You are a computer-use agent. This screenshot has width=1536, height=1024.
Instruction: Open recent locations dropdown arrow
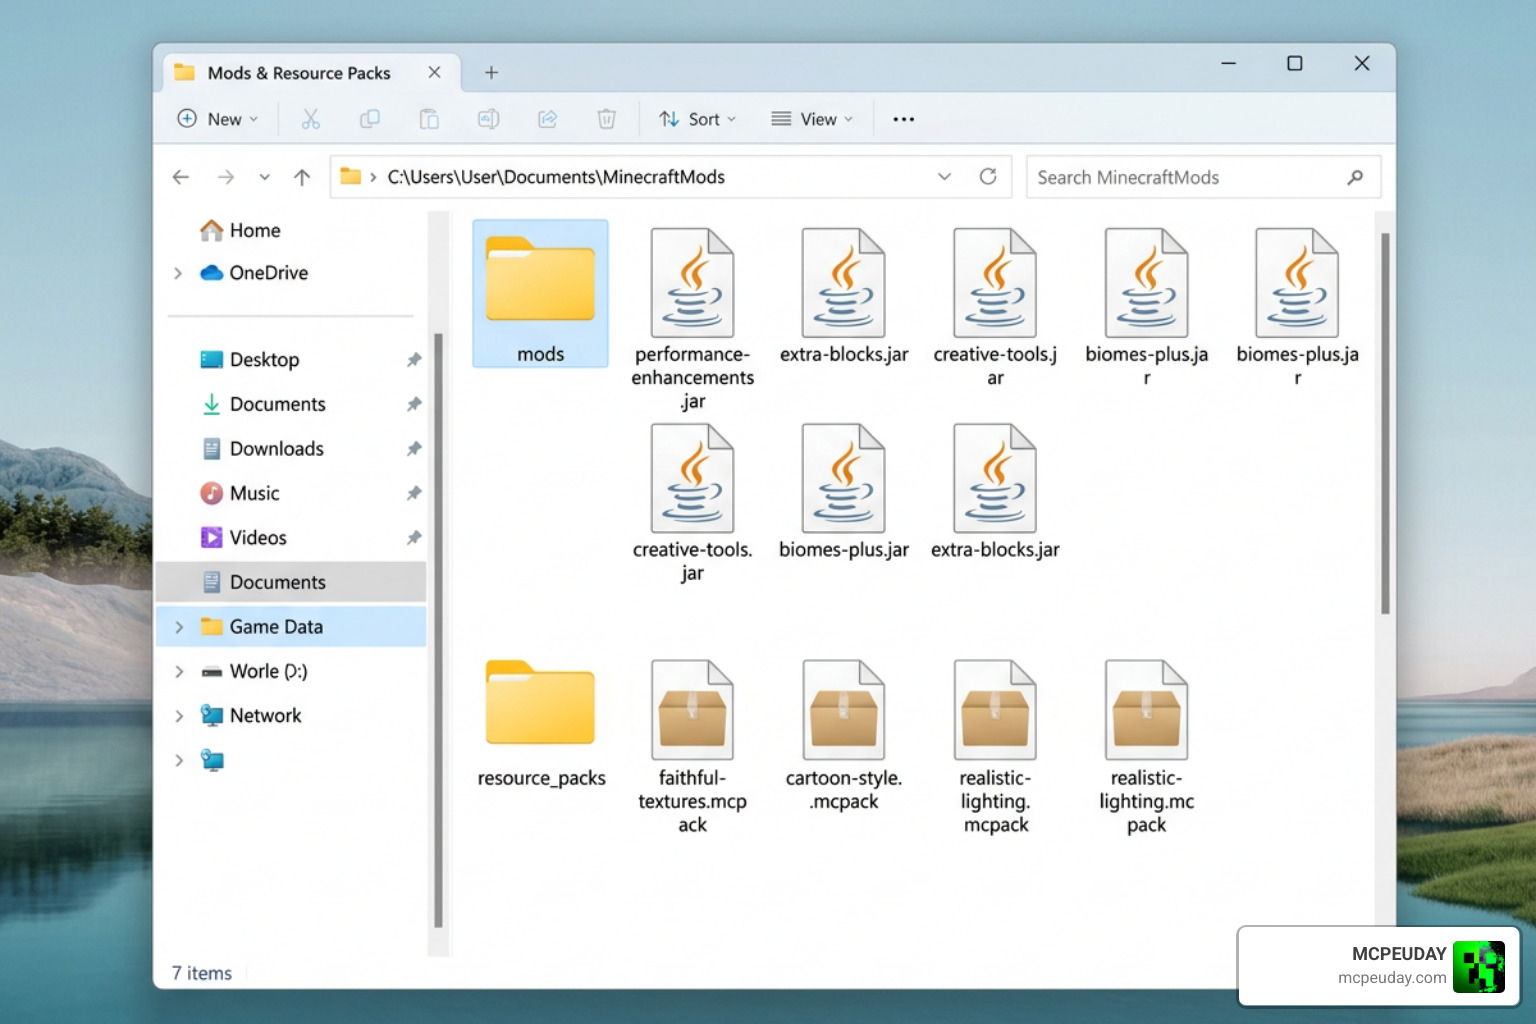pos(264,177)
